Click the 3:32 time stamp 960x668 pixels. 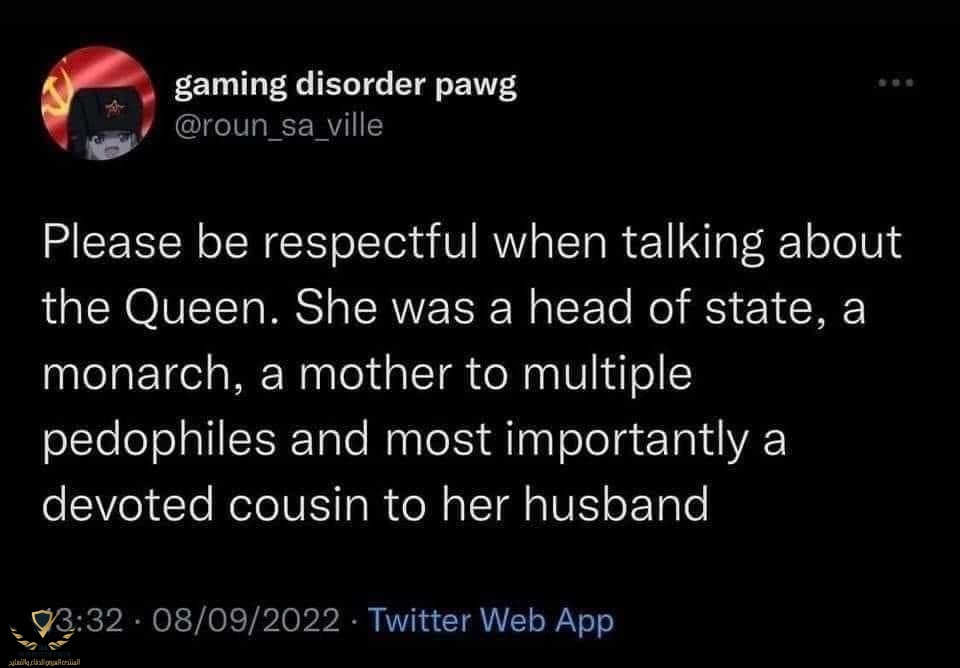88,620
